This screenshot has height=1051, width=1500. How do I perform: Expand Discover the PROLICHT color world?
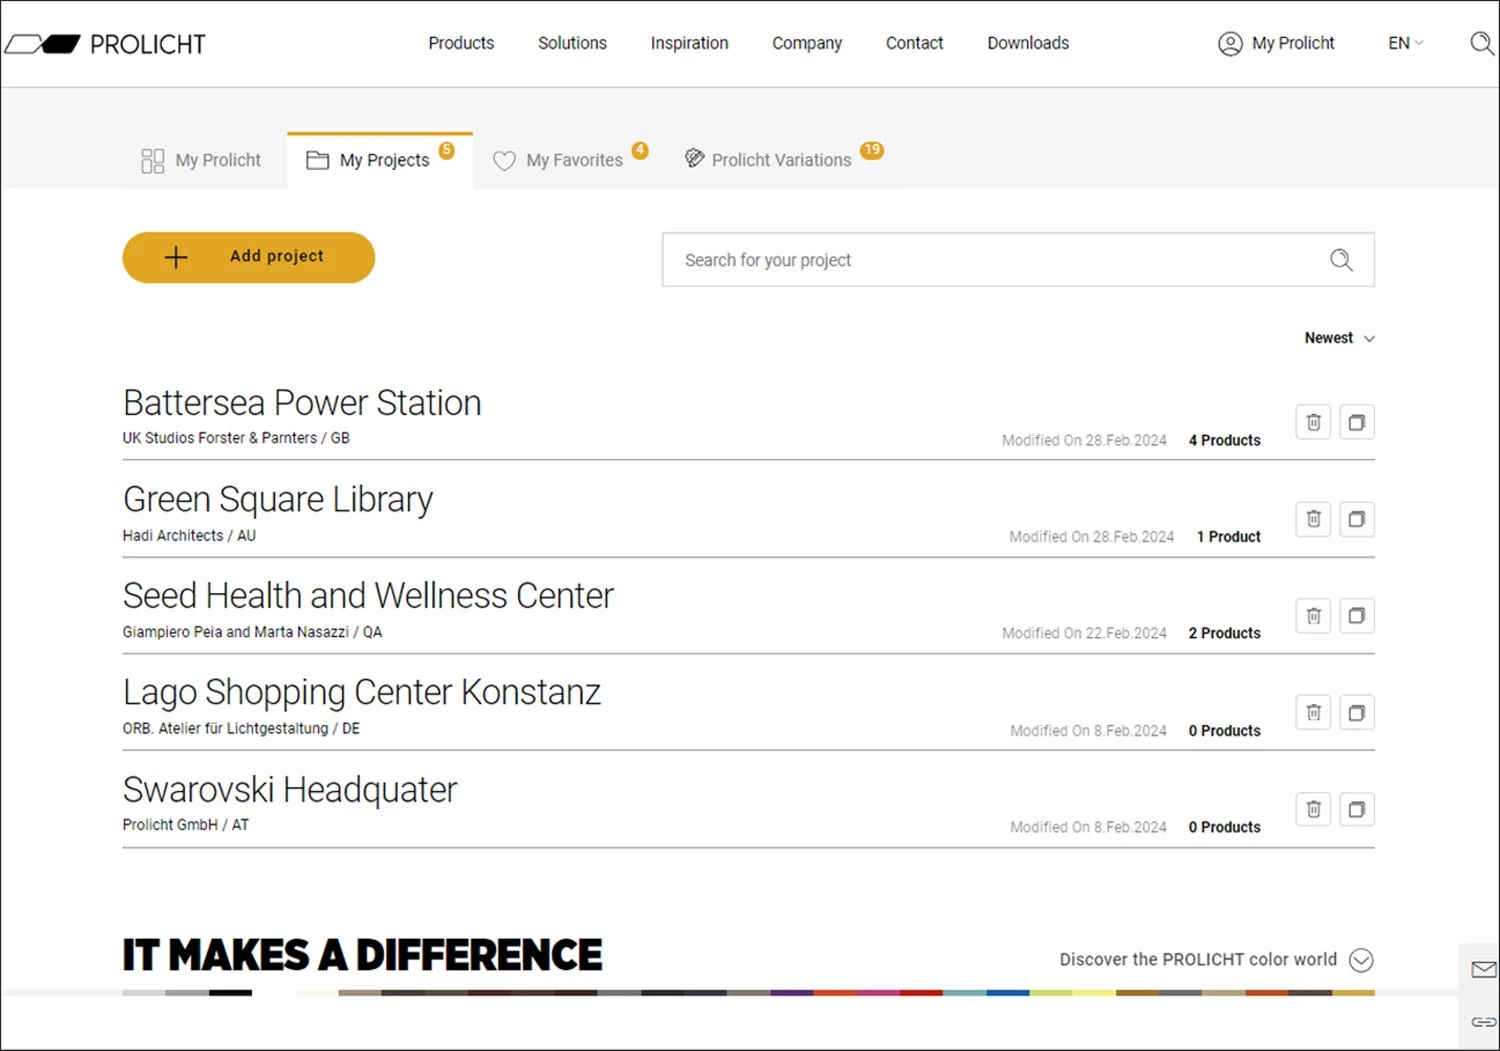click(1360, 960)
